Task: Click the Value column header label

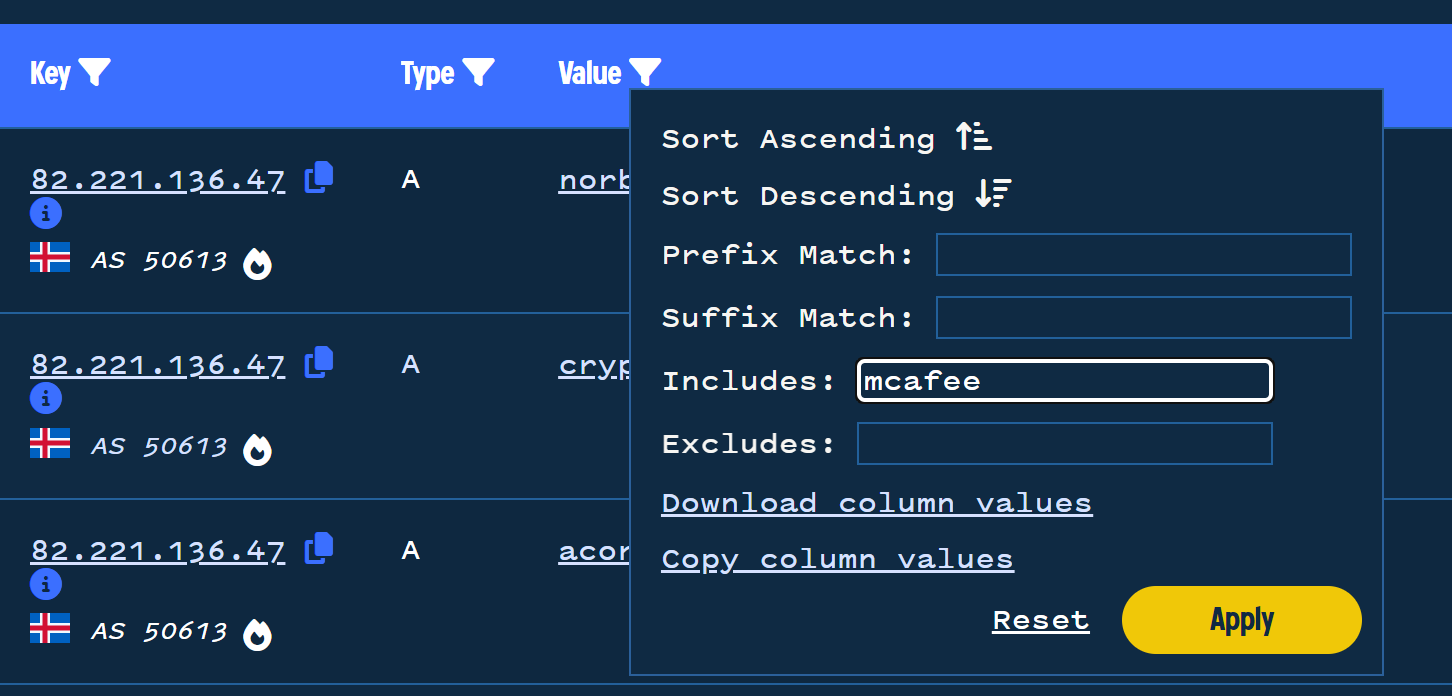Action: (590, 73)
